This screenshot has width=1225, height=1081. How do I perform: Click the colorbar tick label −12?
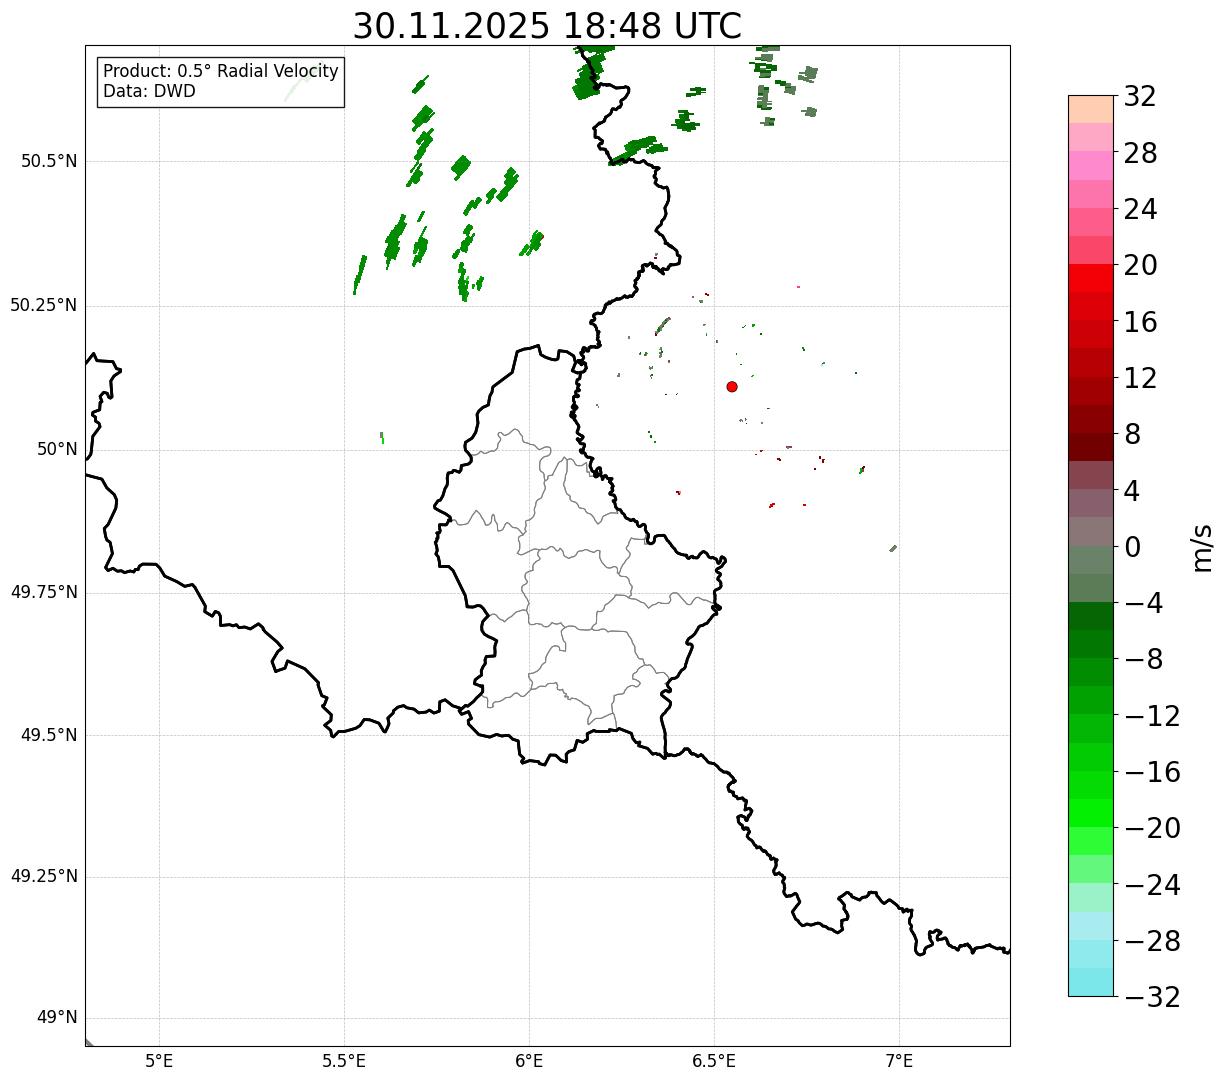pyautogui.click(x=1152, y=716)
